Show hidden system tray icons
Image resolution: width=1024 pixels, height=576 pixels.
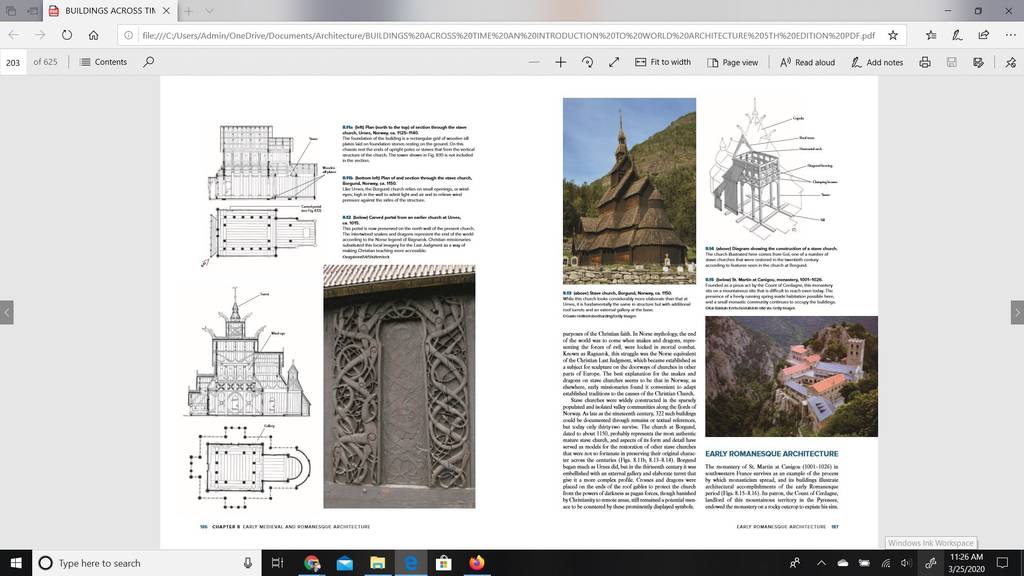point(821,563)
